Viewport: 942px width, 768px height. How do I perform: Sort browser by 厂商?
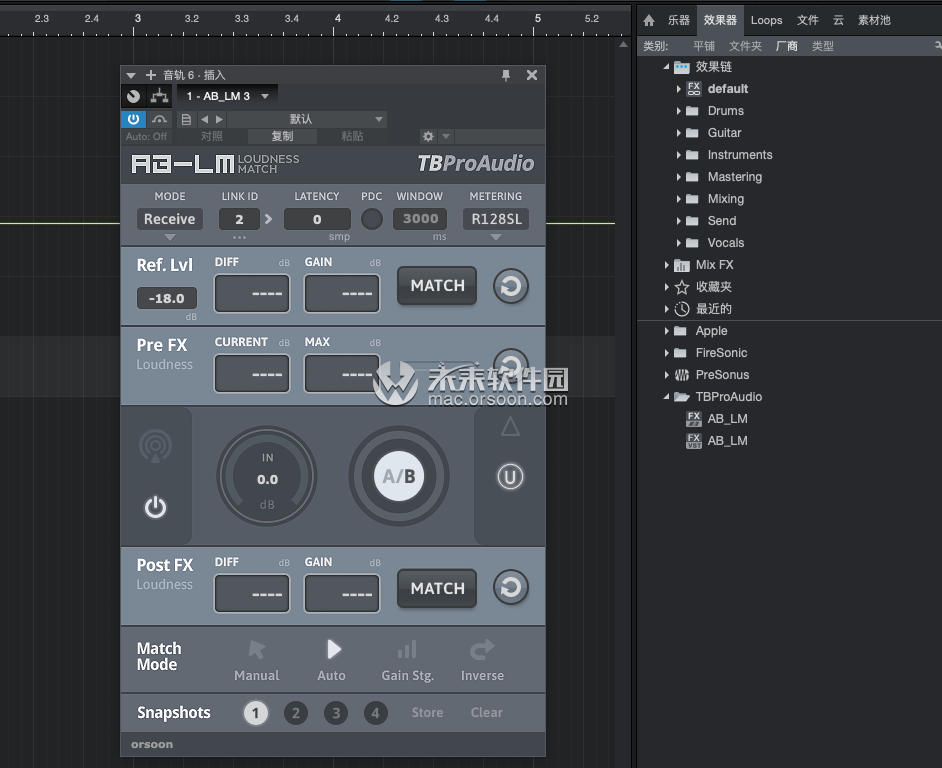[x=786, y=46]
